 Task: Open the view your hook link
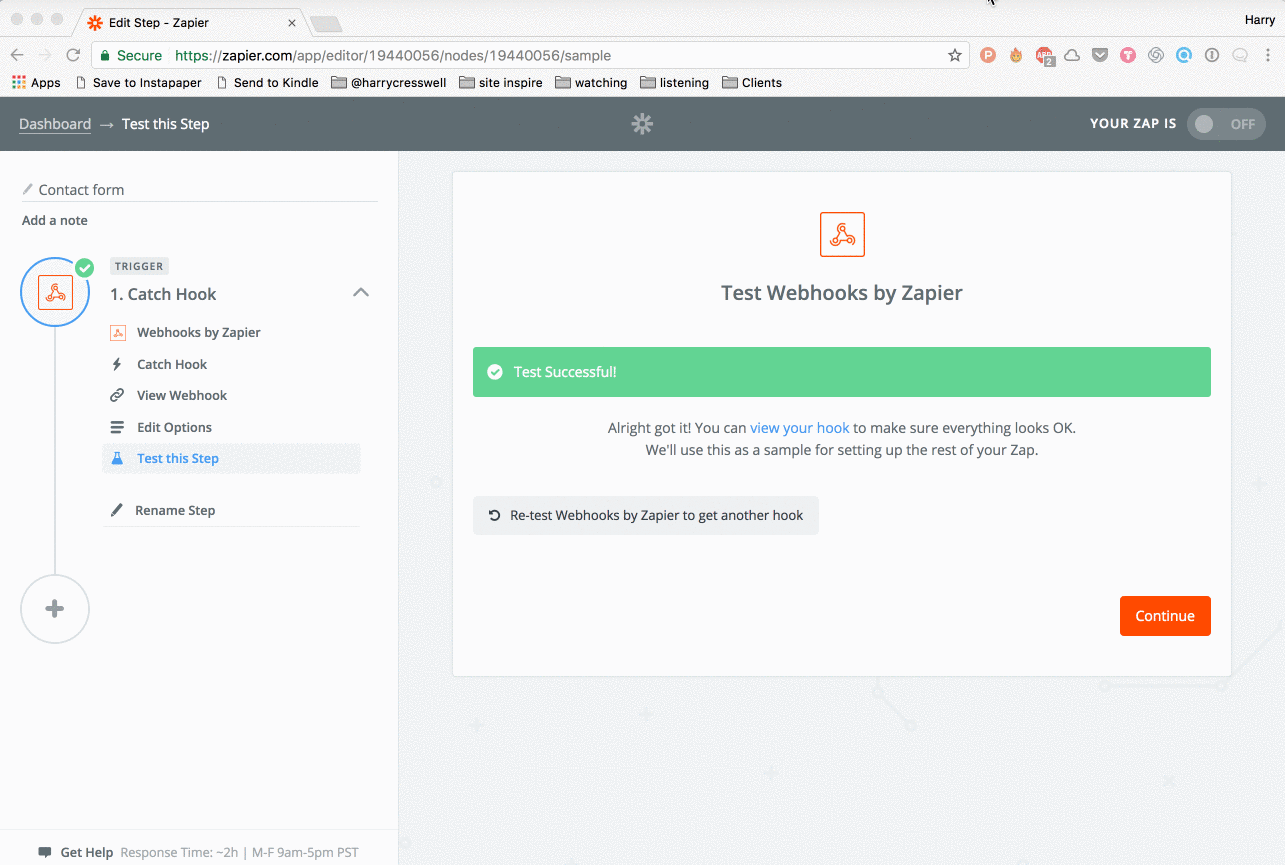point(799,427)
